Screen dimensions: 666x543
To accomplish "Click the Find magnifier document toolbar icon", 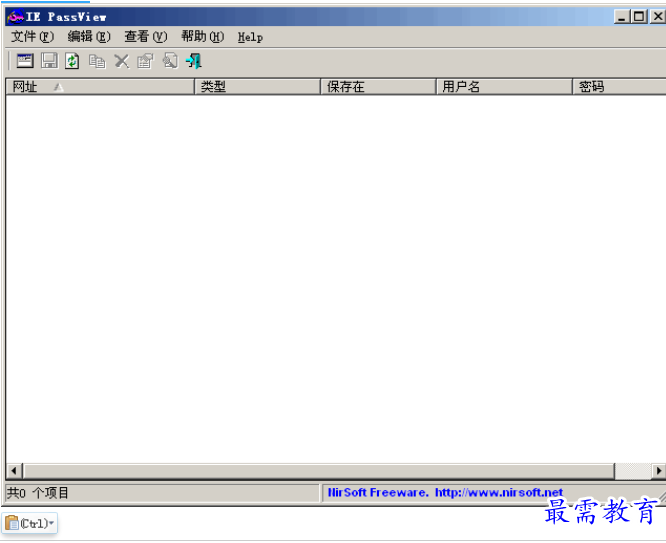I will click(170, 61).
